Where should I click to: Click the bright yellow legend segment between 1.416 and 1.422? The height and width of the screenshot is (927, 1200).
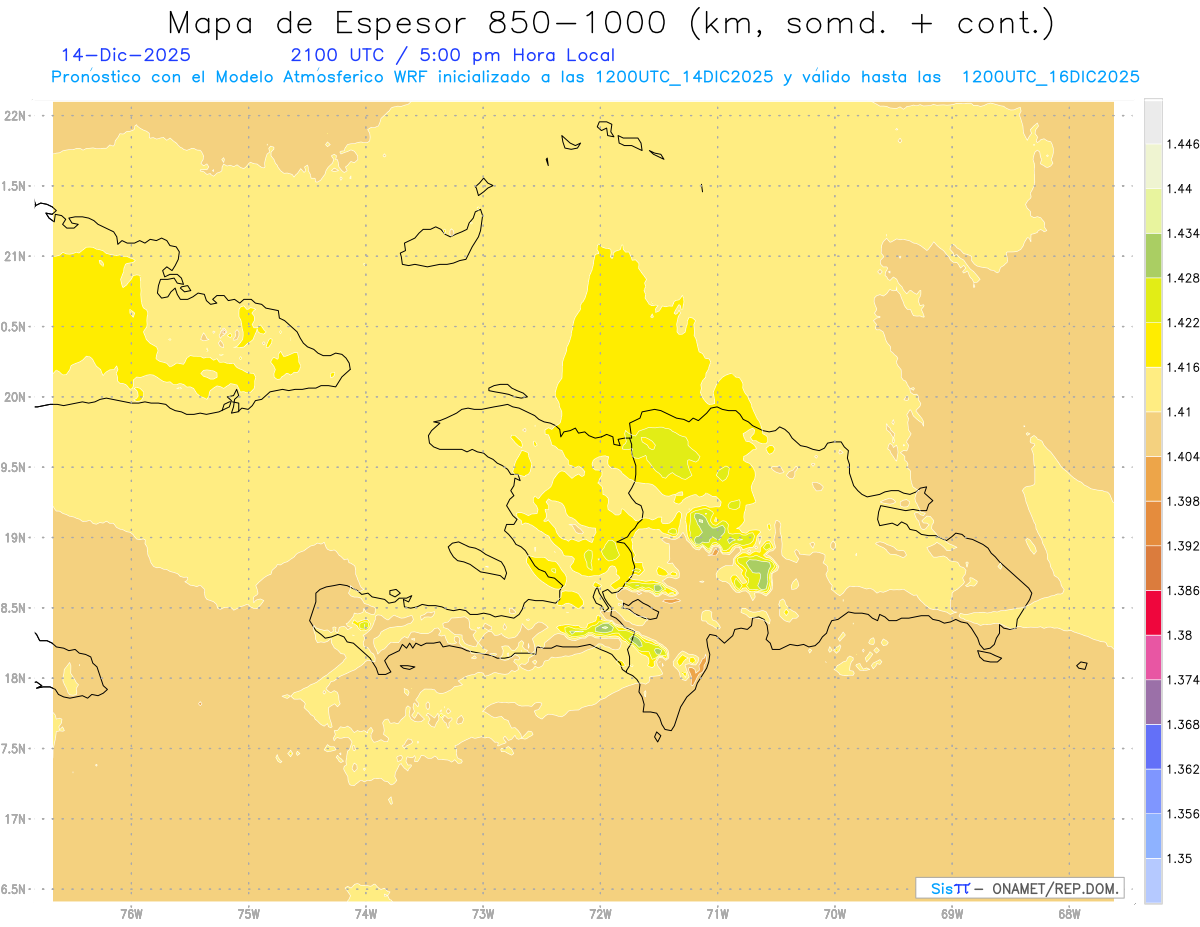point(1153,344)
